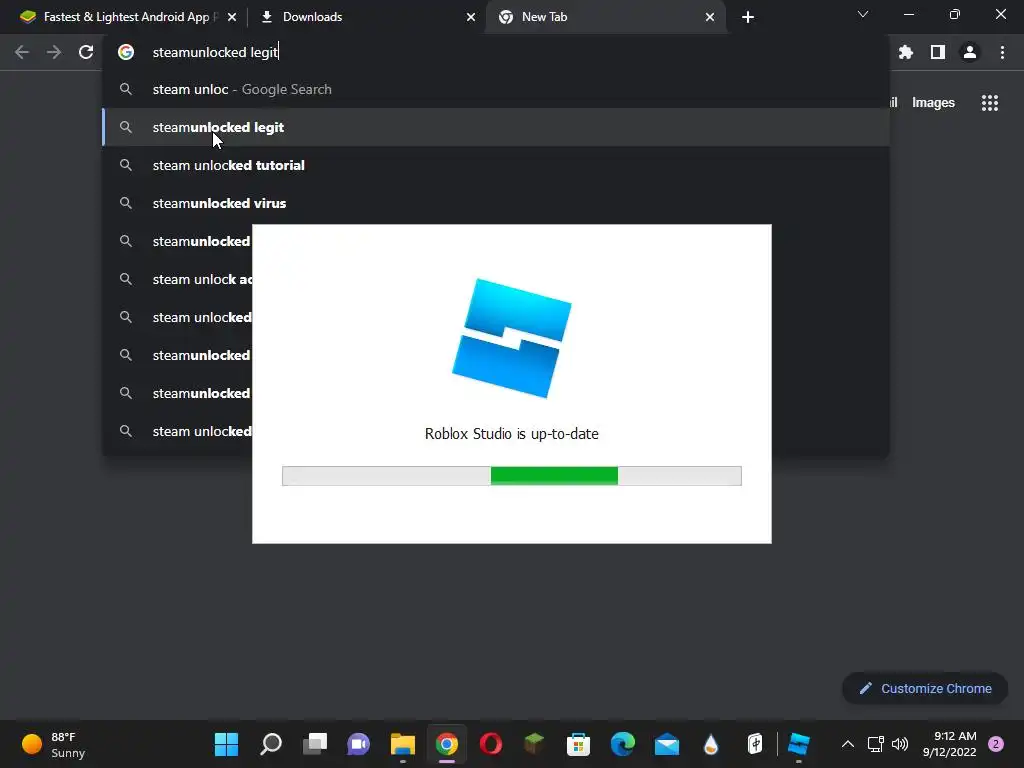This screenshot has width=1024, height=768.
Task: Open the notification badge showing 2
Action: [996, 744]
